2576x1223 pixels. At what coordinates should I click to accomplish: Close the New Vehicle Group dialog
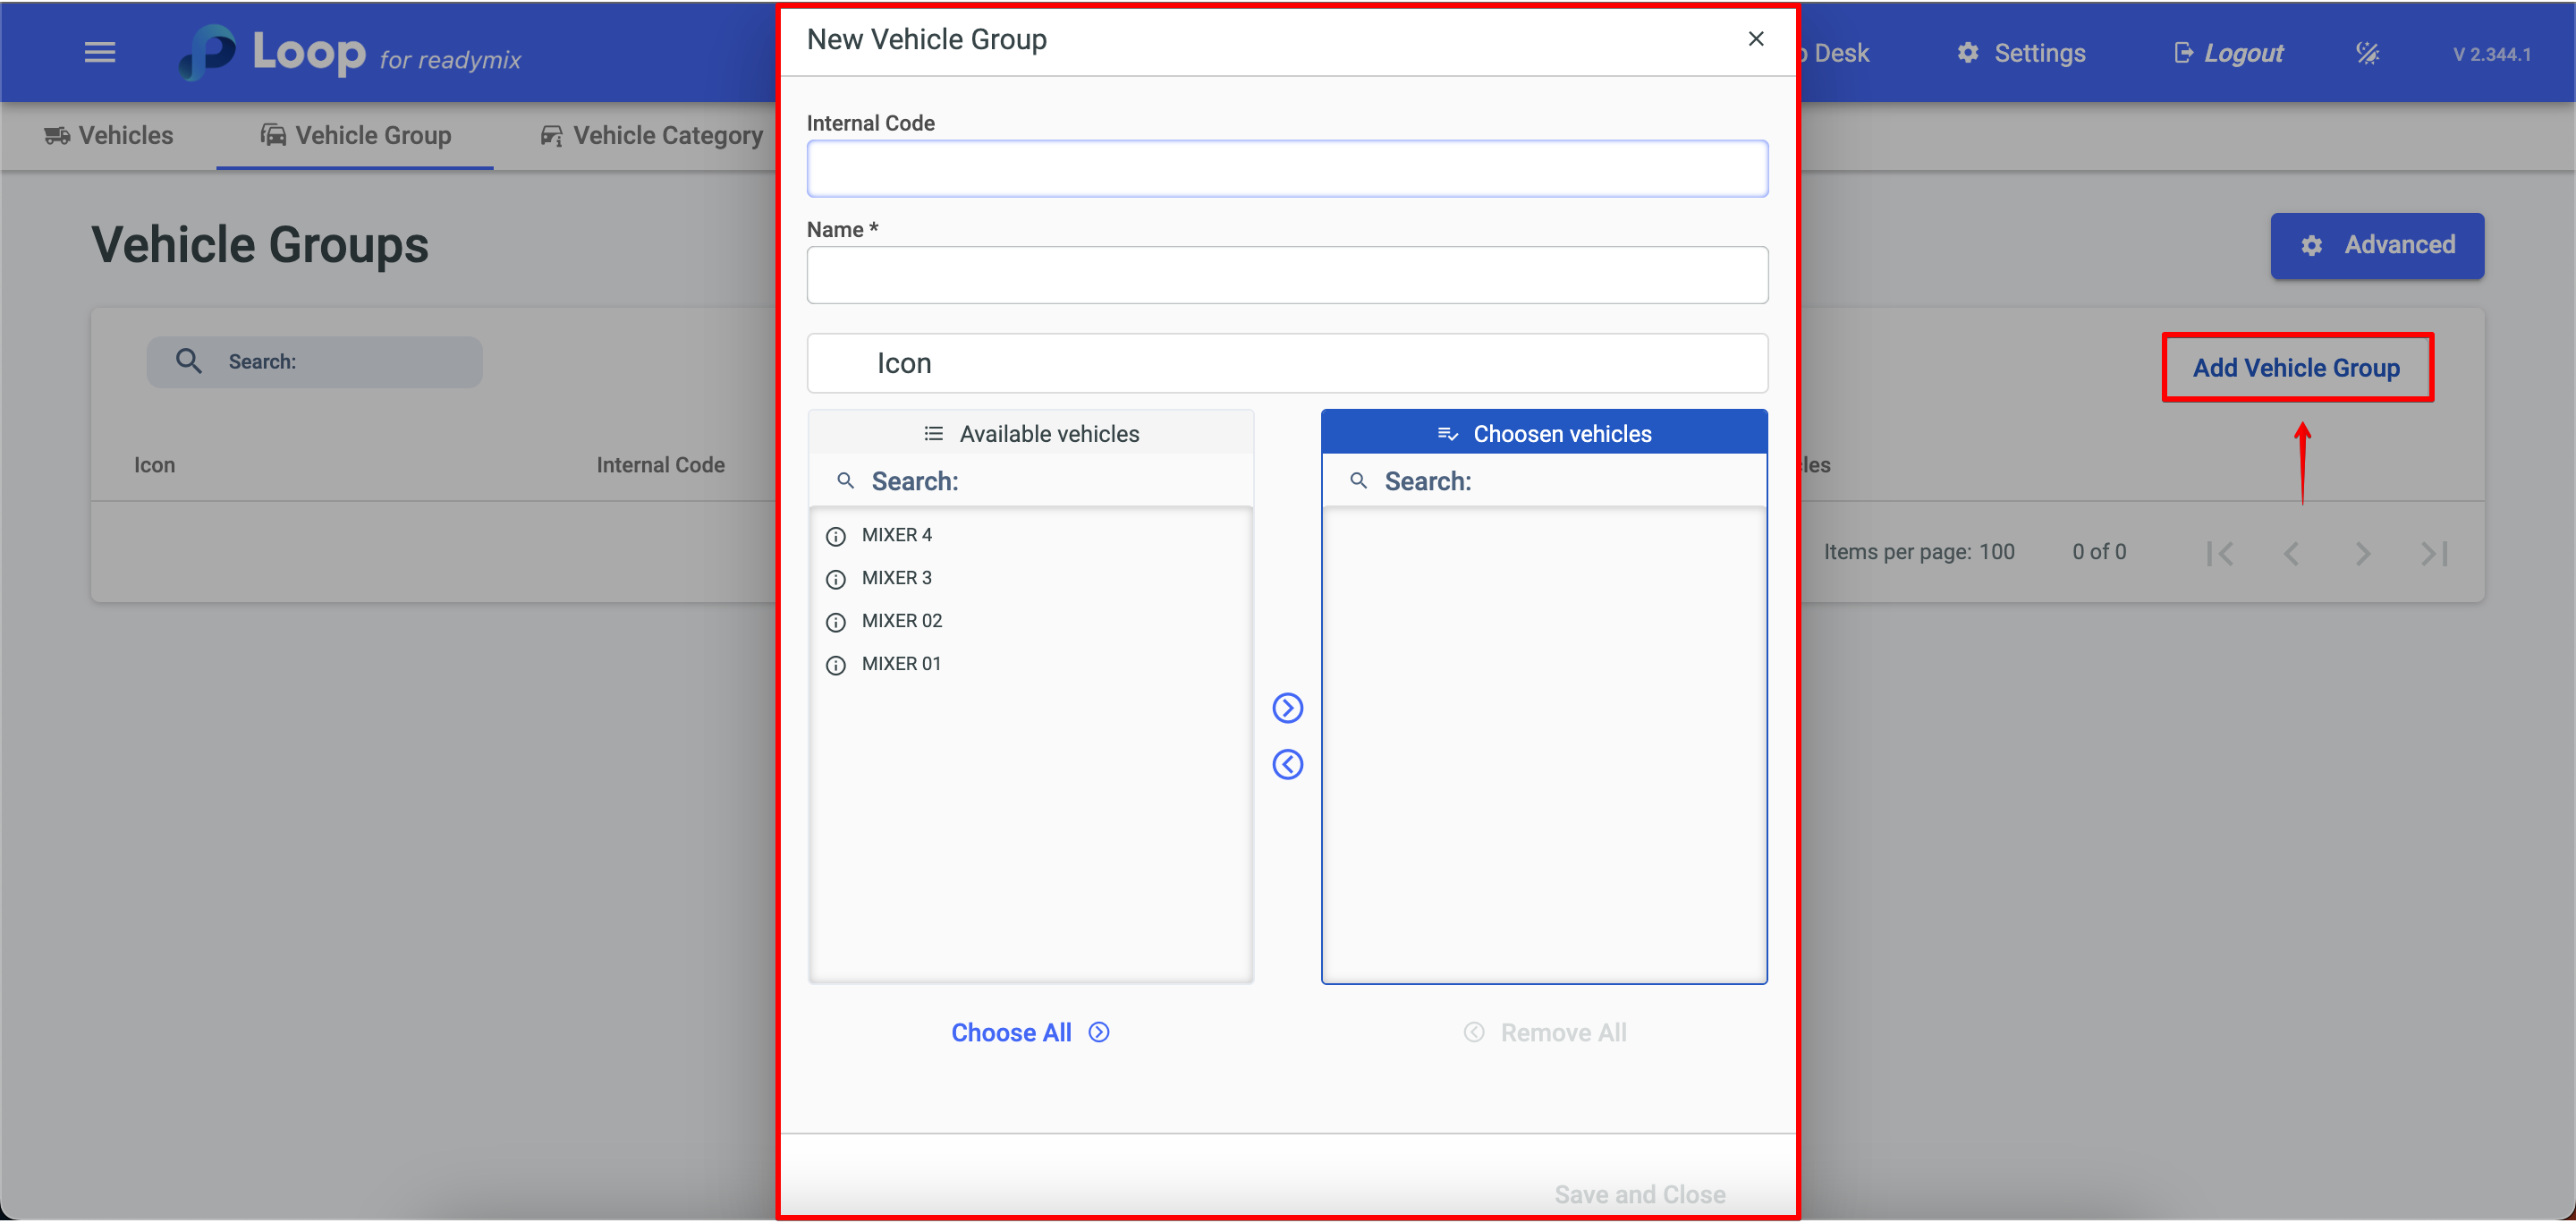tap(1756, 39)
